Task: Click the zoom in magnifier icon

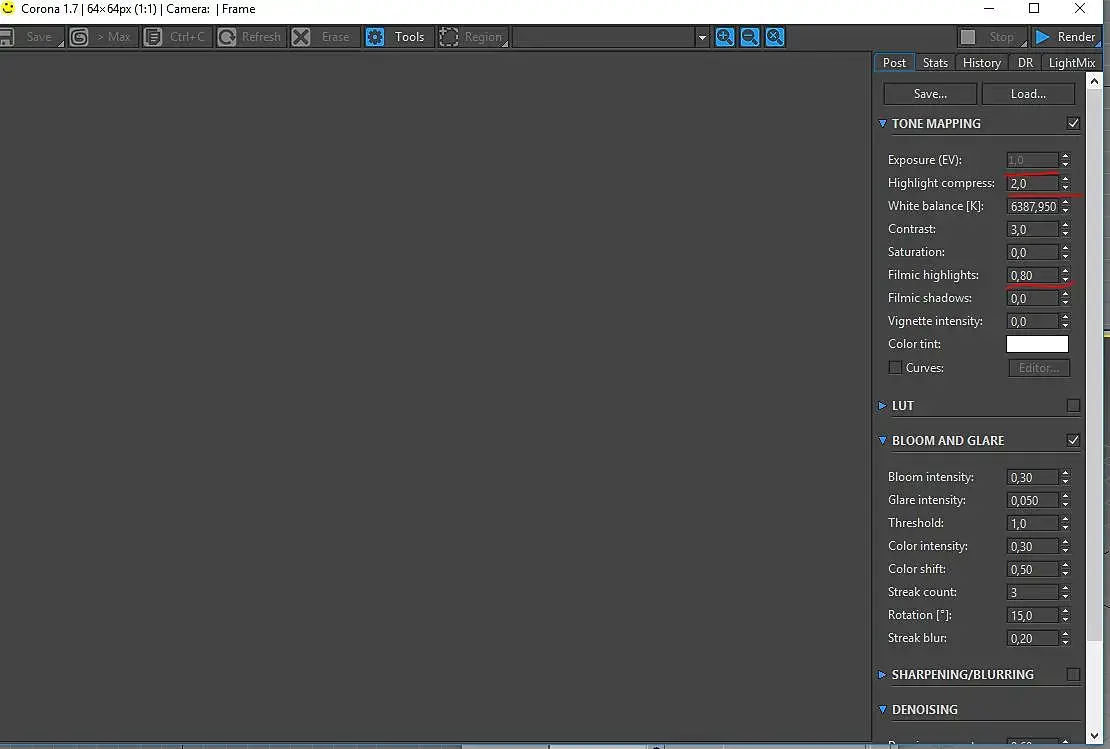Action: [x=724, y=37]
